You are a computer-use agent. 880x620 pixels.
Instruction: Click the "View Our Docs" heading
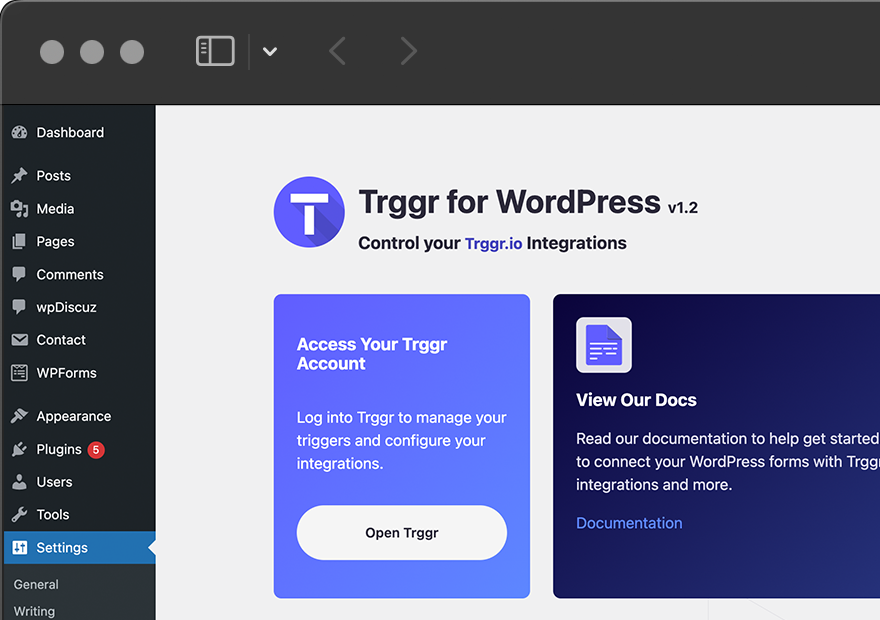click(x=636, y=399)
